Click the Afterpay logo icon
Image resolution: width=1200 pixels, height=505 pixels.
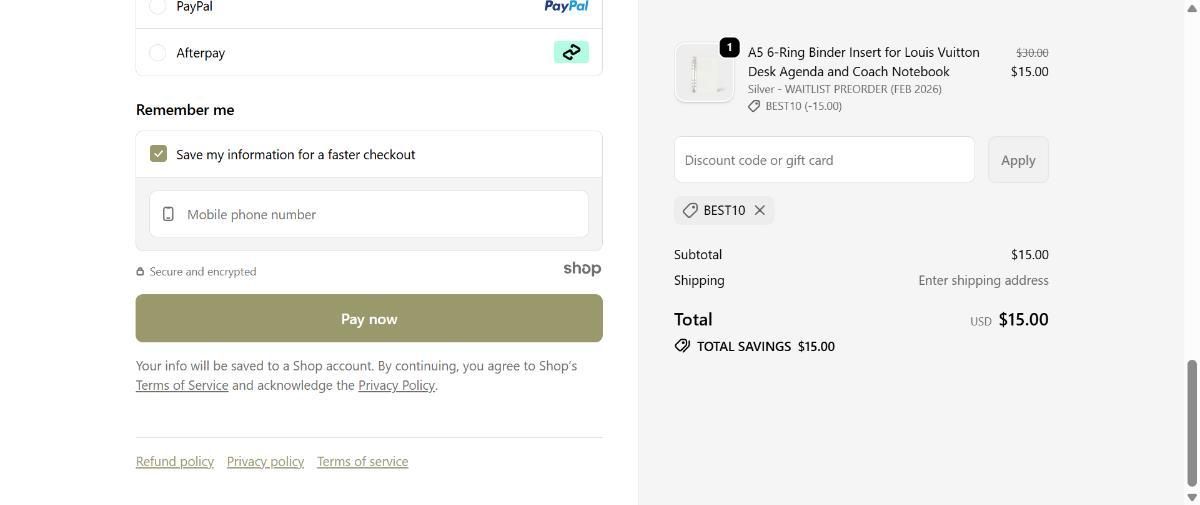pos(571,52)
